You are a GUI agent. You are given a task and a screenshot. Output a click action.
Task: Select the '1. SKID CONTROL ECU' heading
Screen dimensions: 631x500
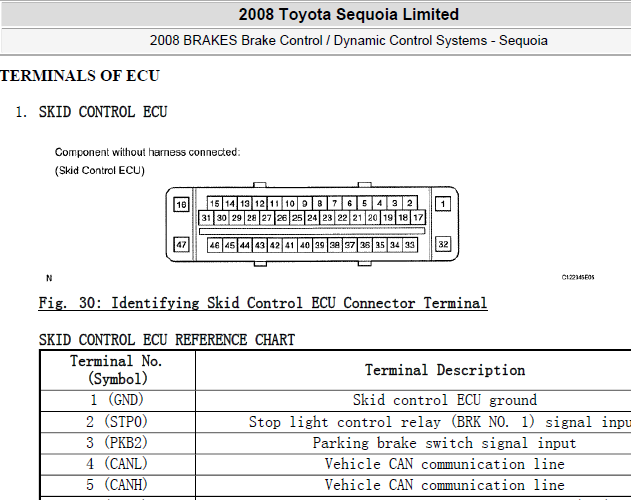(91, 112)
